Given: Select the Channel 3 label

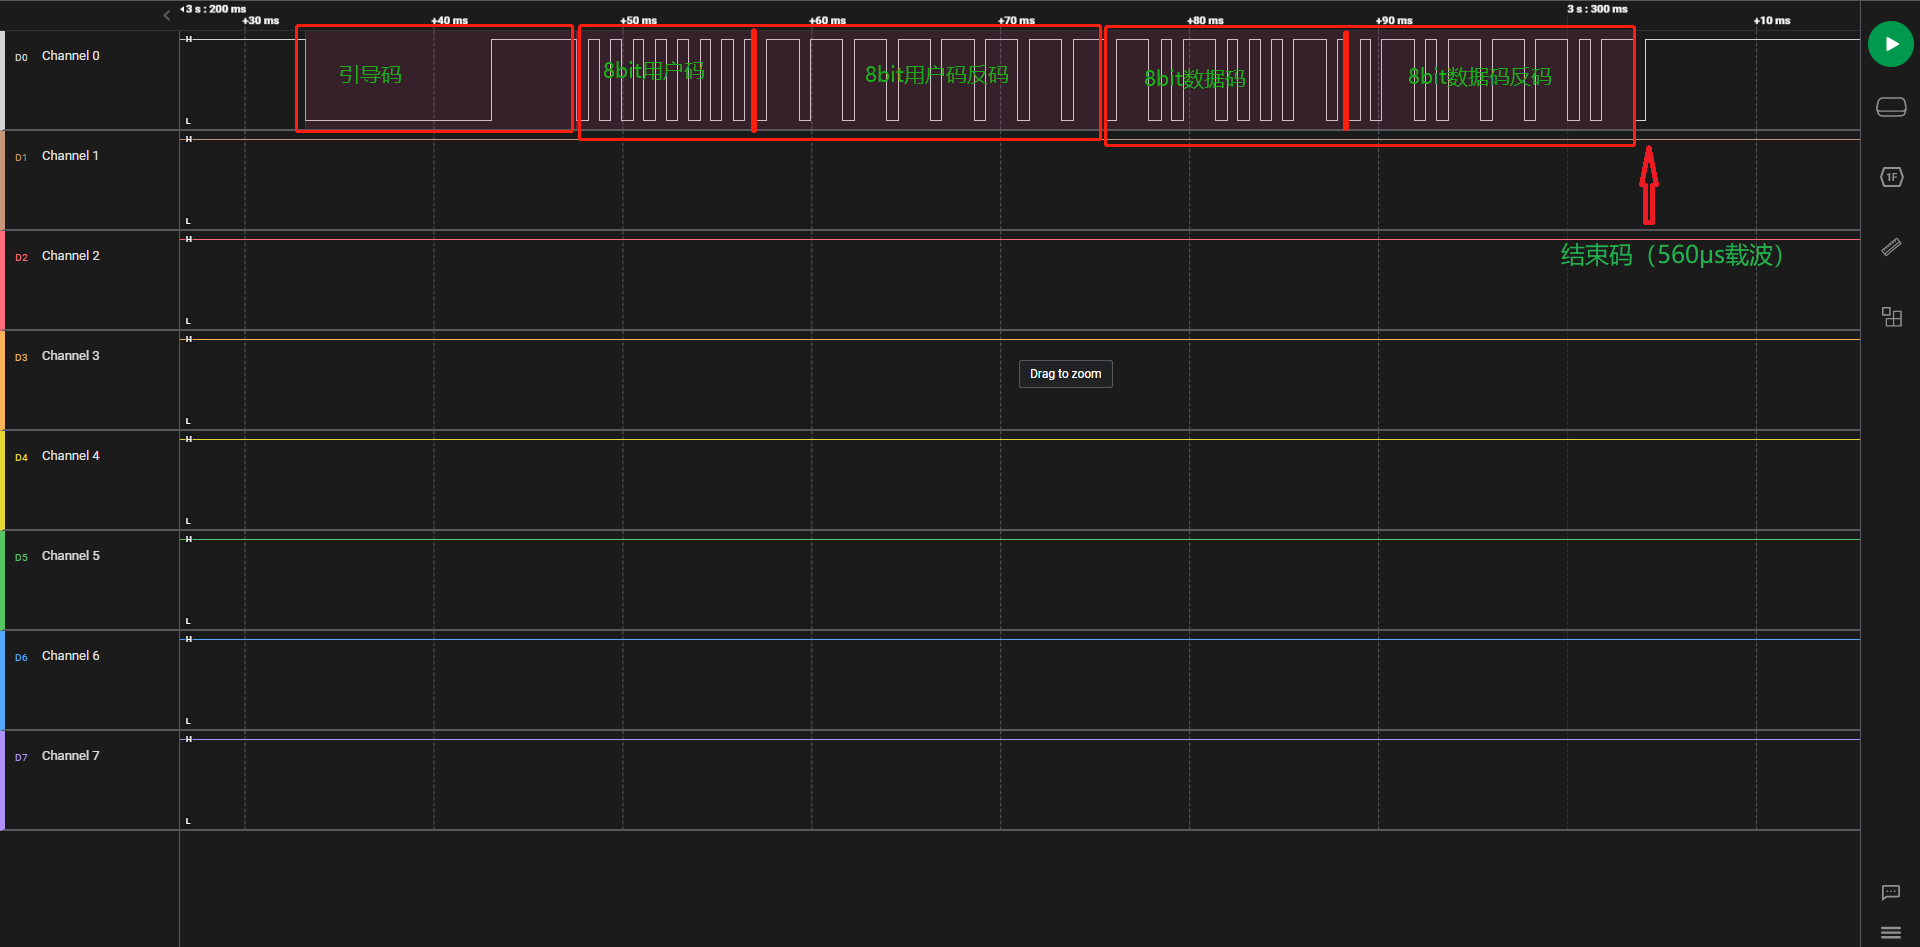Looking at the screenshot, I should tap(70, 356).
